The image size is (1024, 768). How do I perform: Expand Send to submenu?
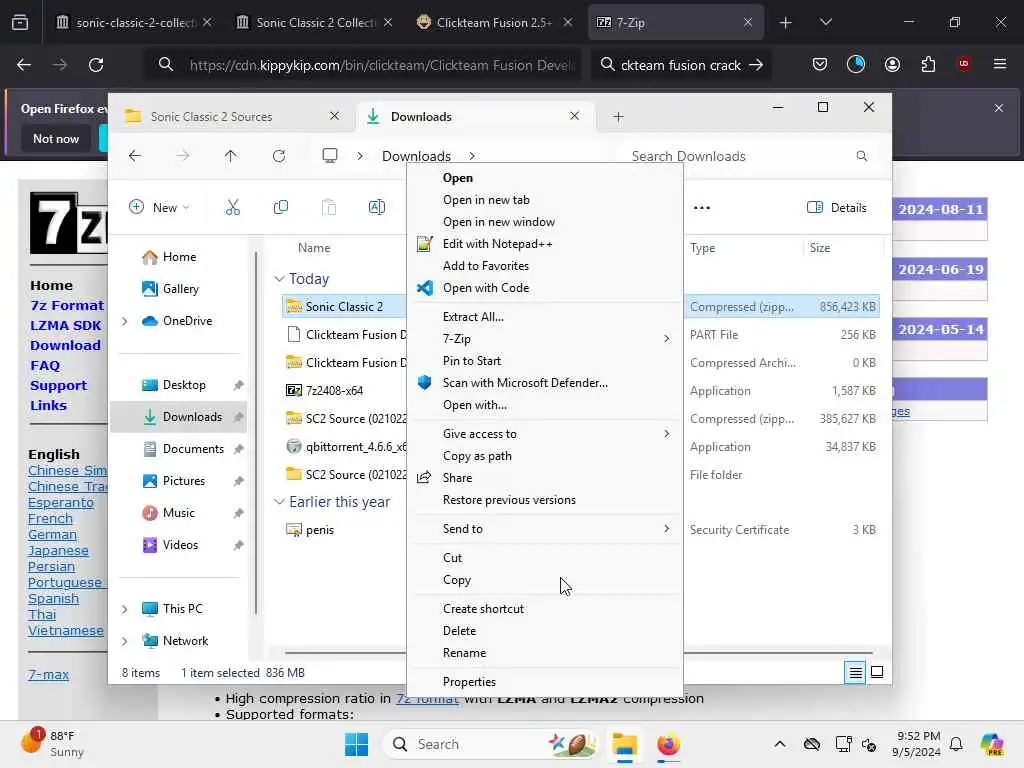(x=666, y=528)
